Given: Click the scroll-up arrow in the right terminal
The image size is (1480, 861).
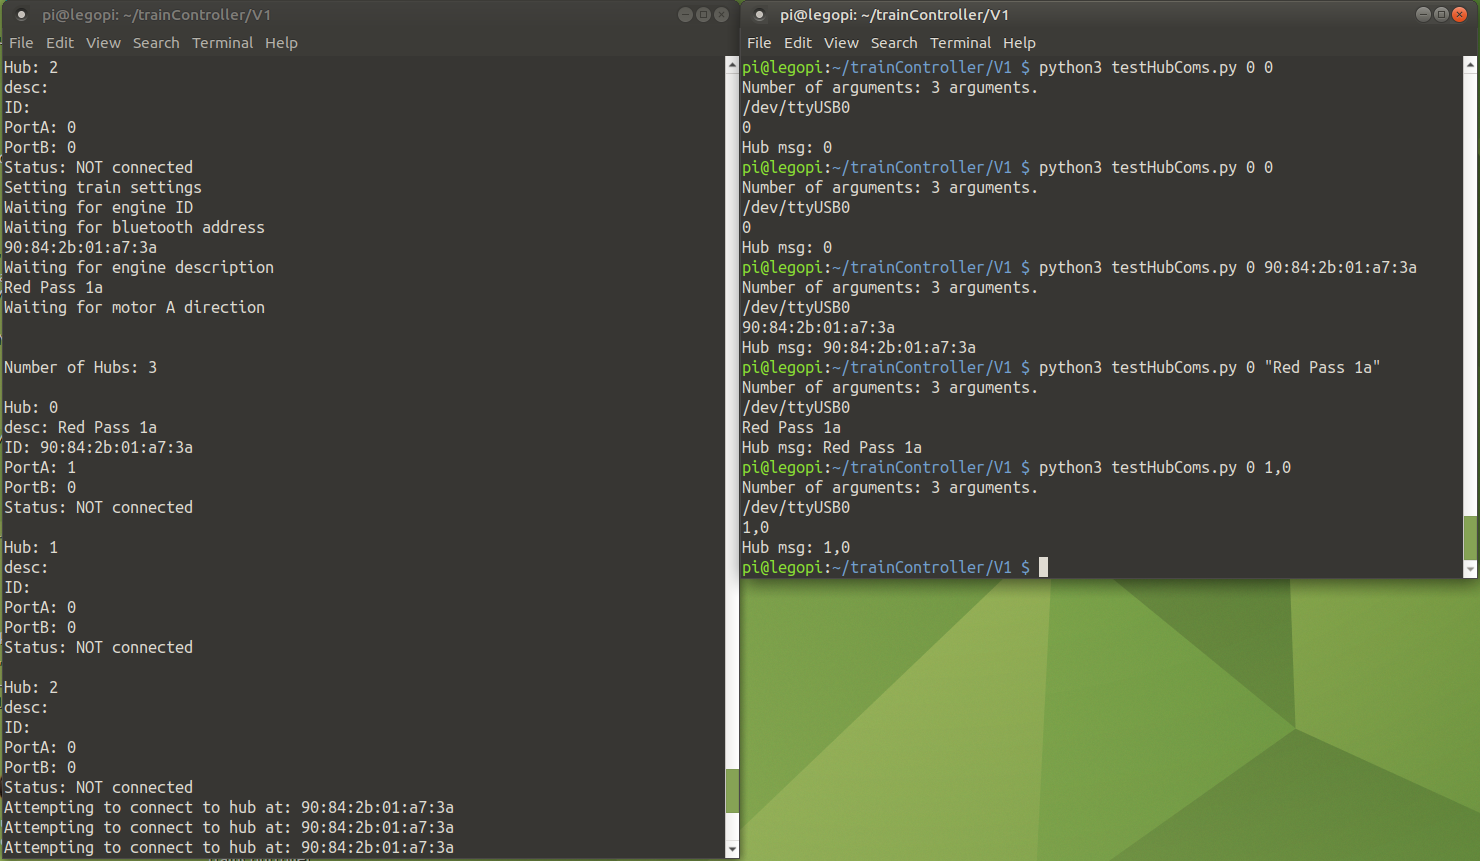Looking at the screenshot, I should [x=1470, y=64].
